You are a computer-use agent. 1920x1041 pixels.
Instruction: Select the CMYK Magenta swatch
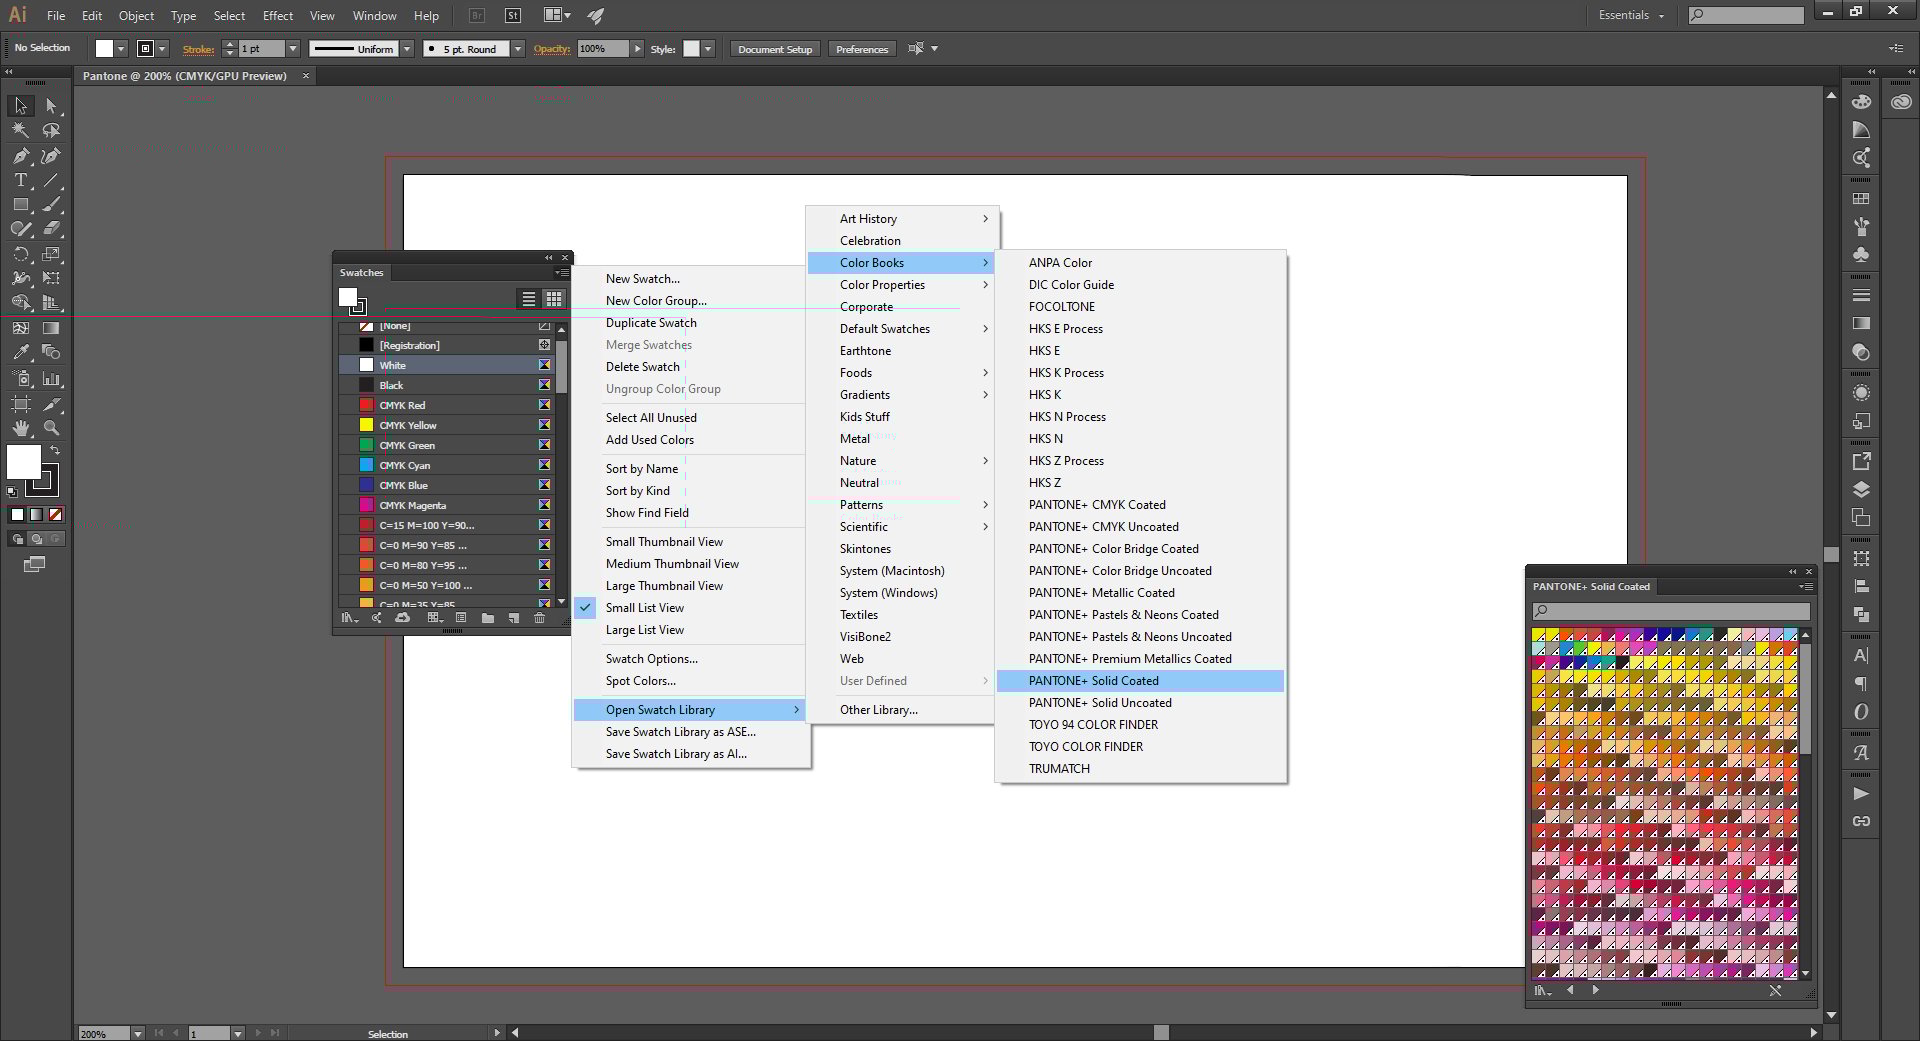tap(447, 505)
